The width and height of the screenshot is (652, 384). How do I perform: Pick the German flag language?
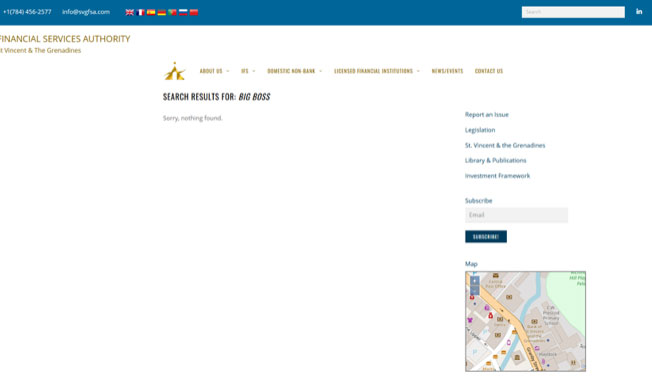coord(162,12)
